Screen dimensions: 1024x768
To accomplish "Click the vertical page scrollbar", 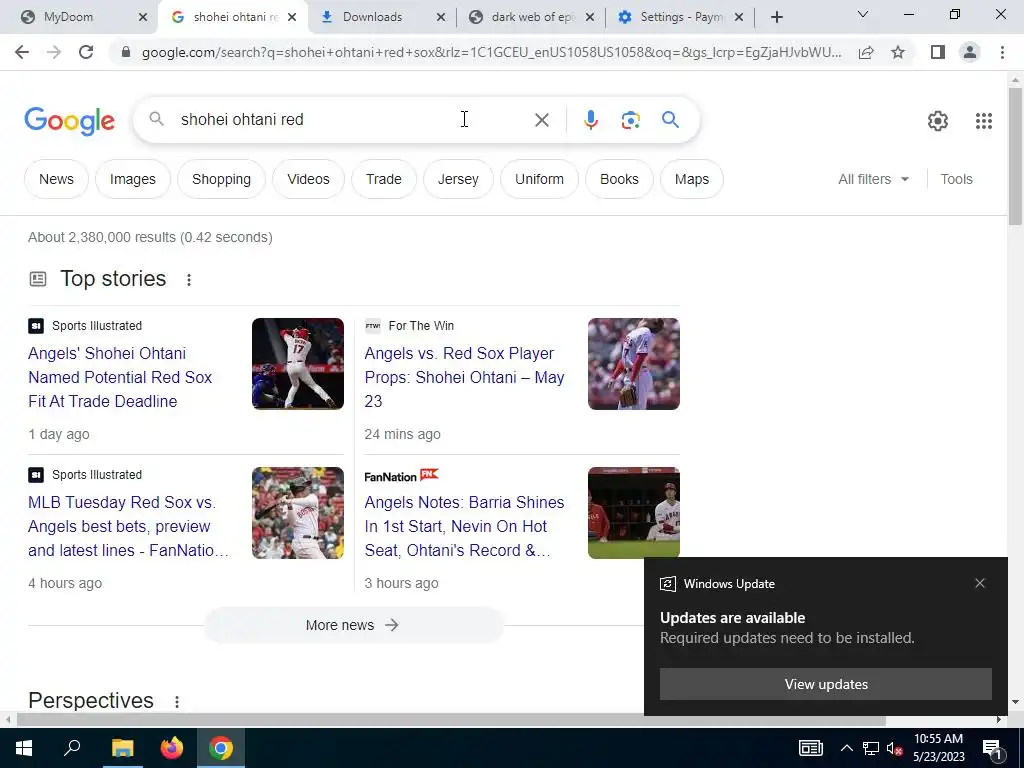I will tap(1016, 157).
